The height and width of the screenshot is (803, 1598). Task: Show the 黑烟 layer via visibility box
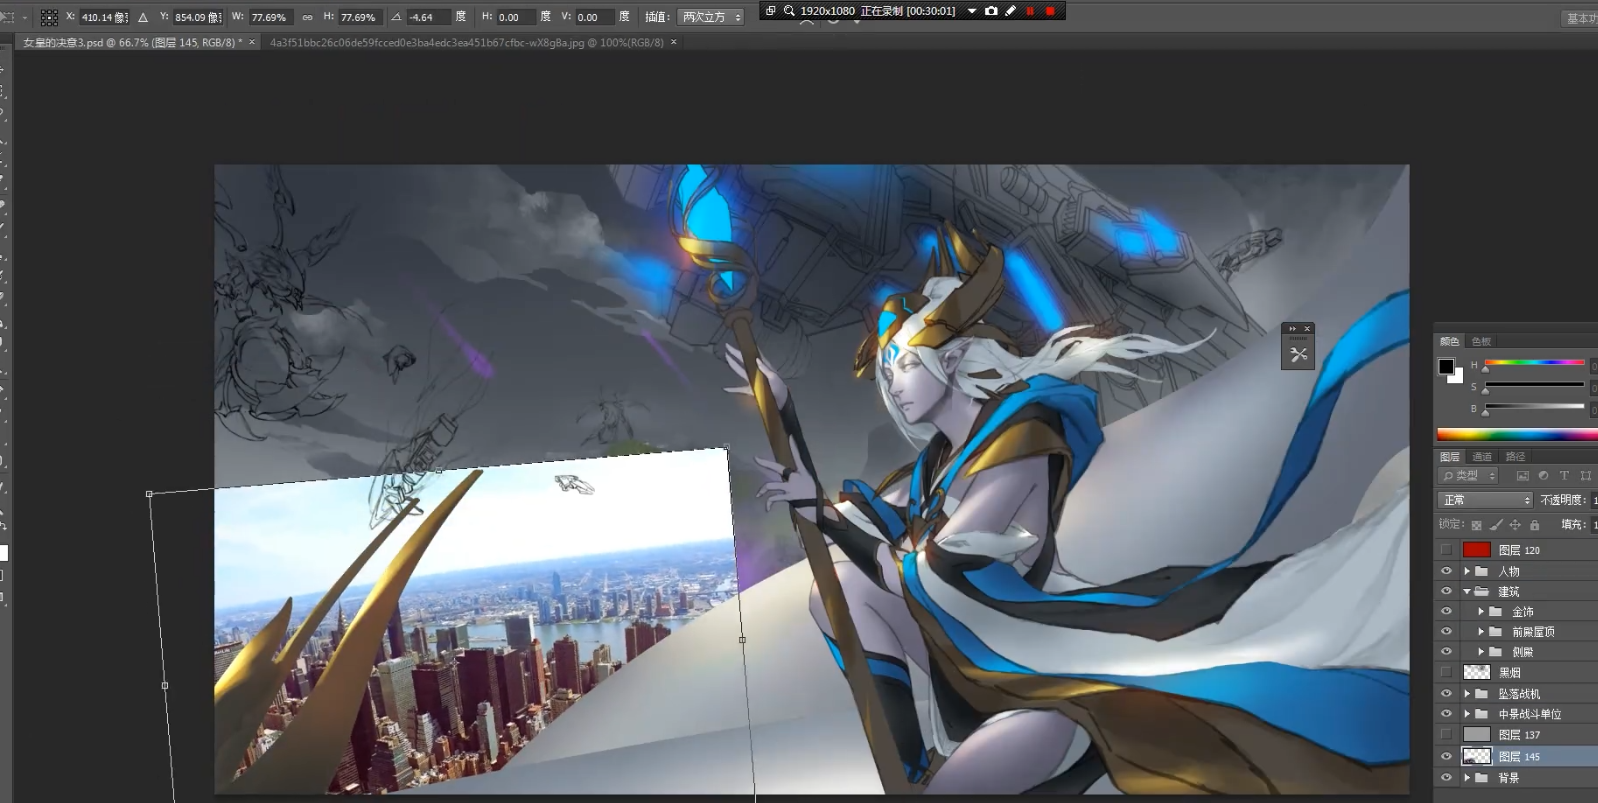click(x=1446, y=672)
